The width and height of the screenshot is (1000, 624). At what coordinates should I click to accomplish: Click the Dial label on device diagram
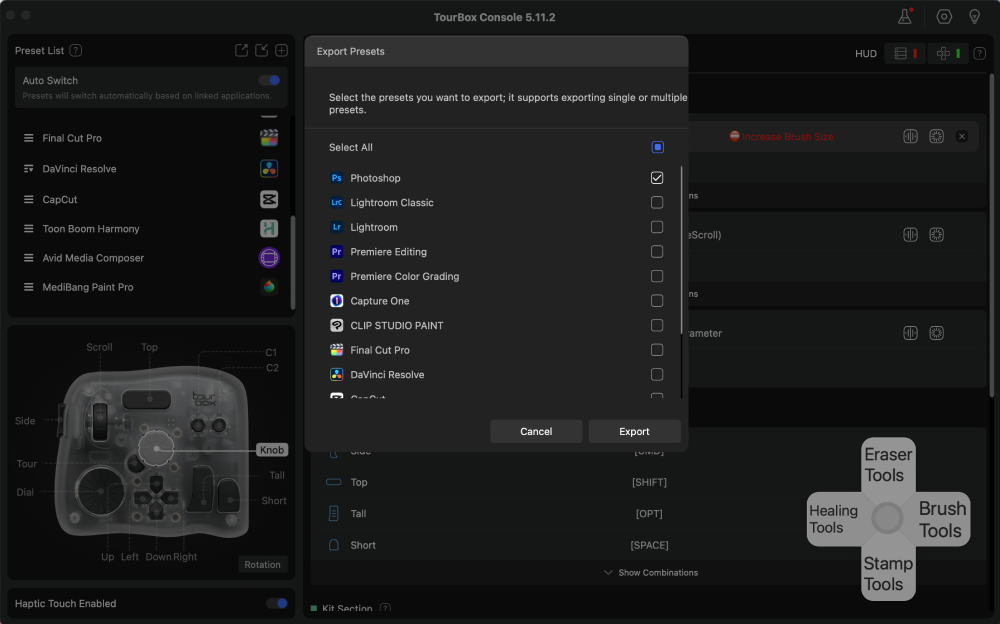click(x=25, y=492)
